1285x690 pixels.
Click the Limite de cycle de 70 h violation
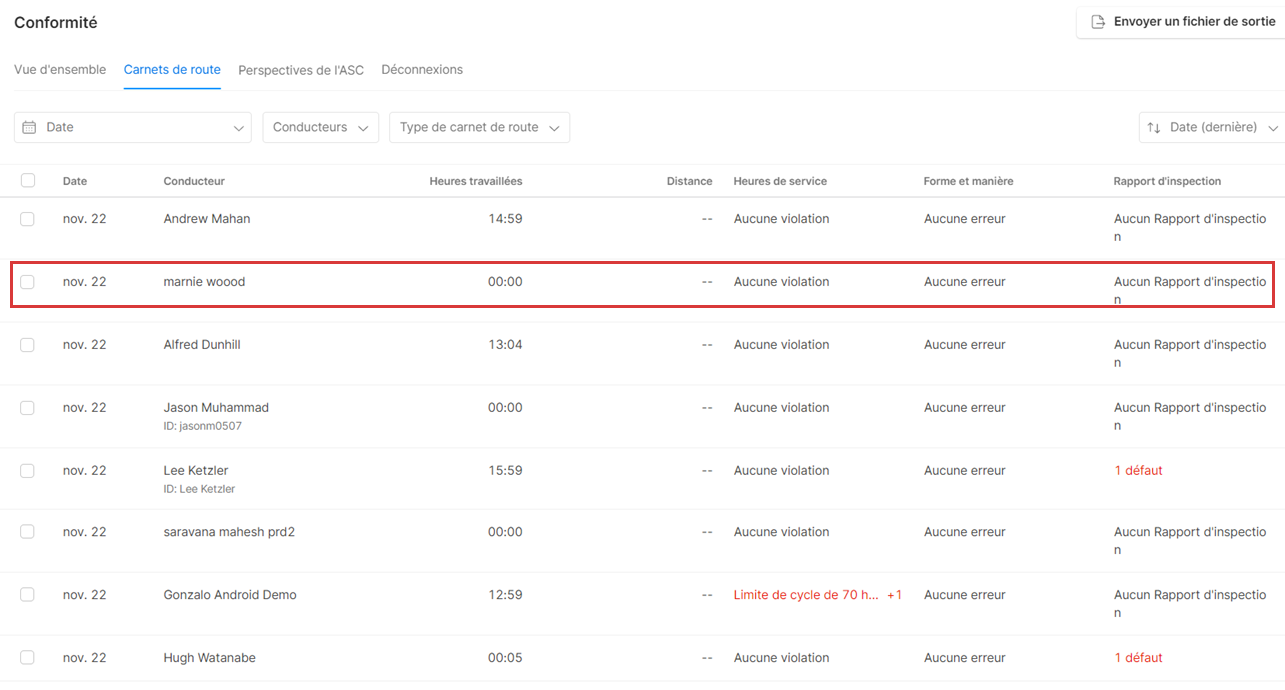(x=806, y=595)
